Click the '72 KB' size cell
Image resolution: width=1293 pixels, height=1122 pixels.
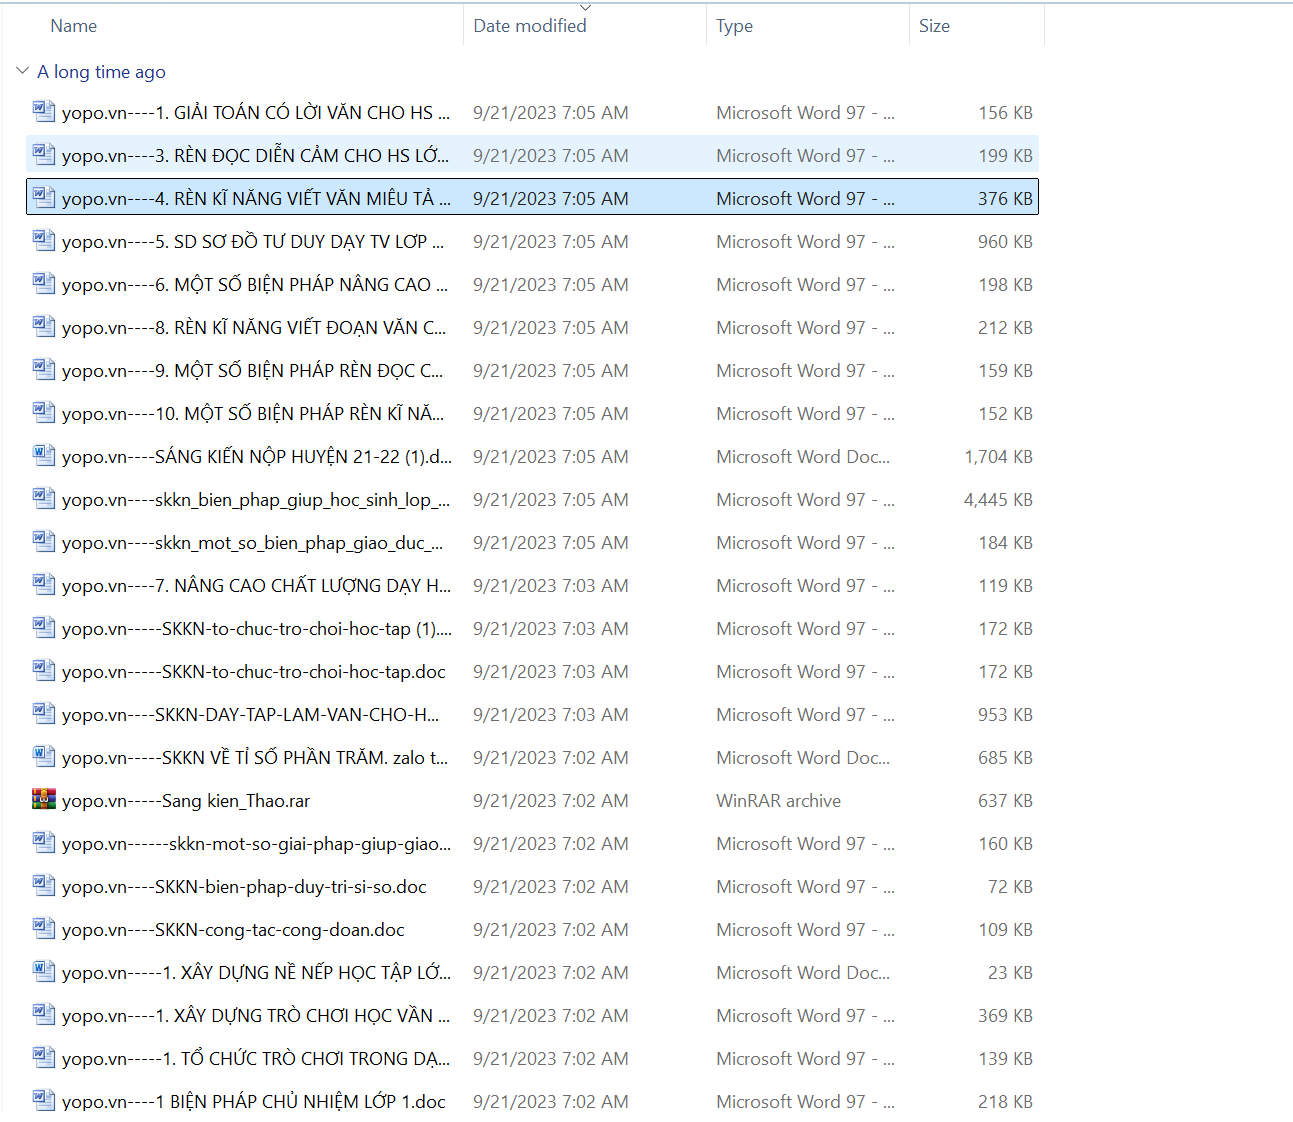click(1010, 887)
